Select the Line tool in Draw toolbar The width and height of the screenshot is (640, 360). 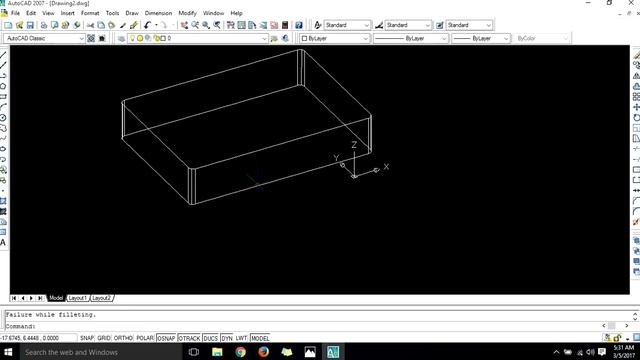pos(3,55)
